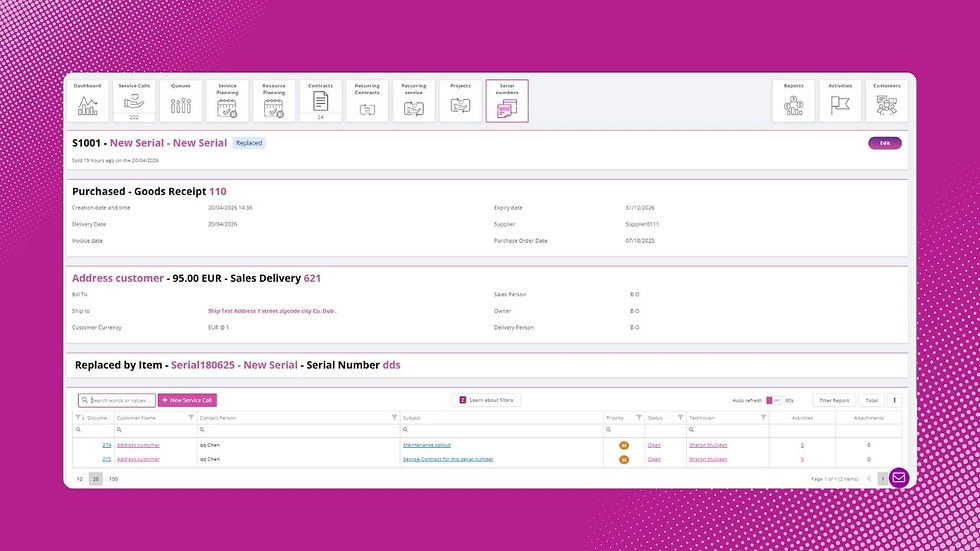This screenshot has height=551, width=980.
Task: Click the purple envelope chat icon
Action: click(x=899, y=478)
